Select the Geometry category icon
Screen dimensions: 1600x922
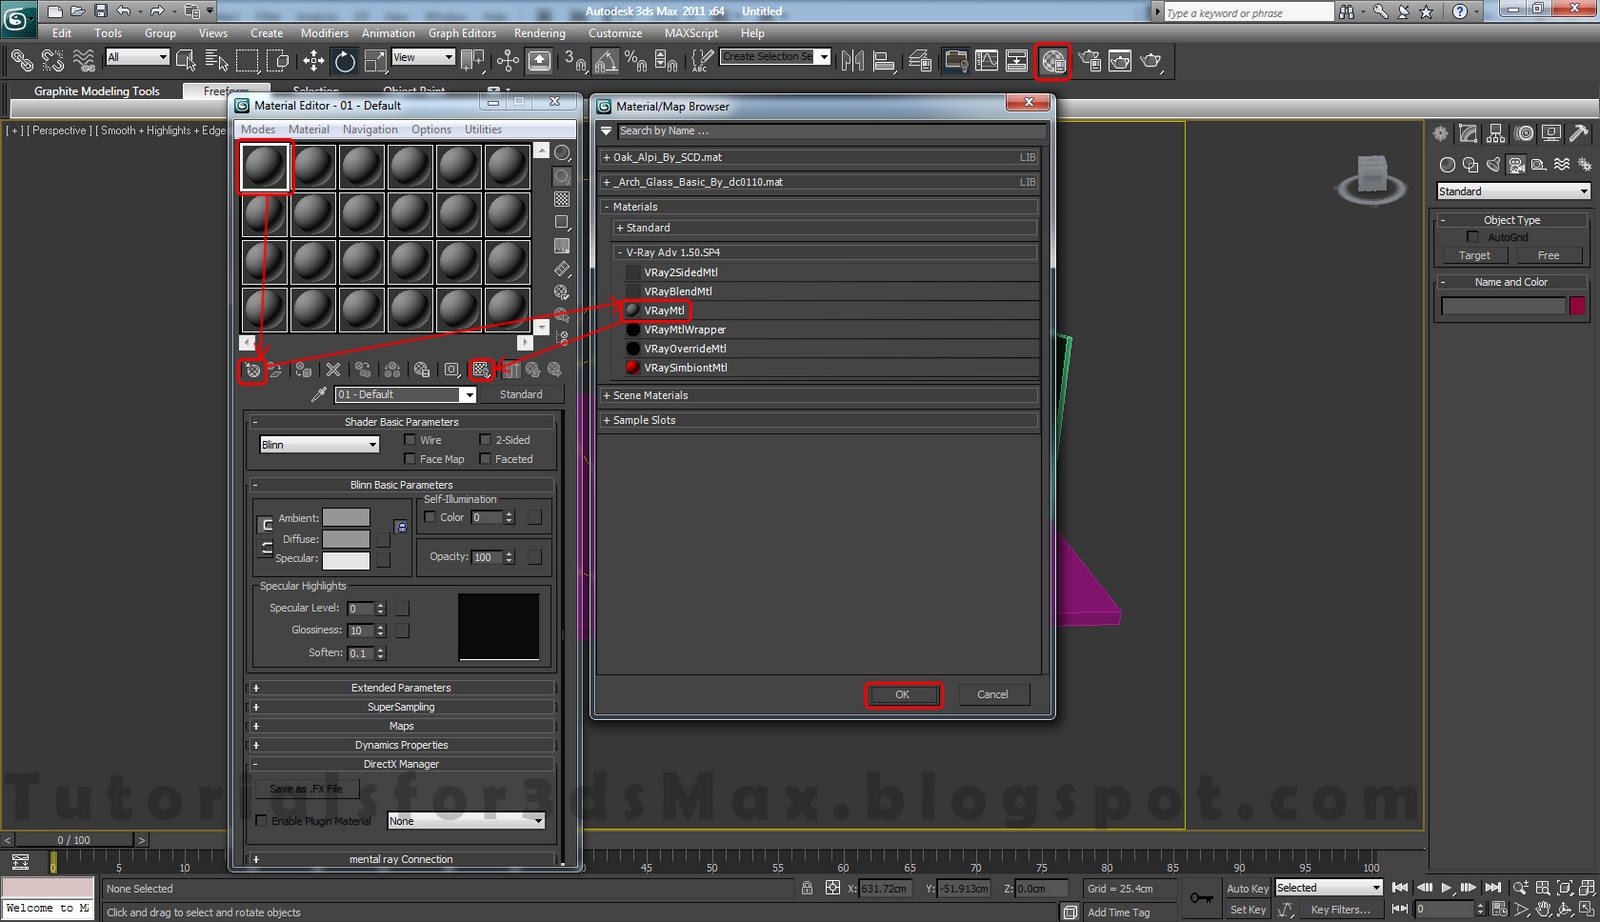coord(1447,164)
